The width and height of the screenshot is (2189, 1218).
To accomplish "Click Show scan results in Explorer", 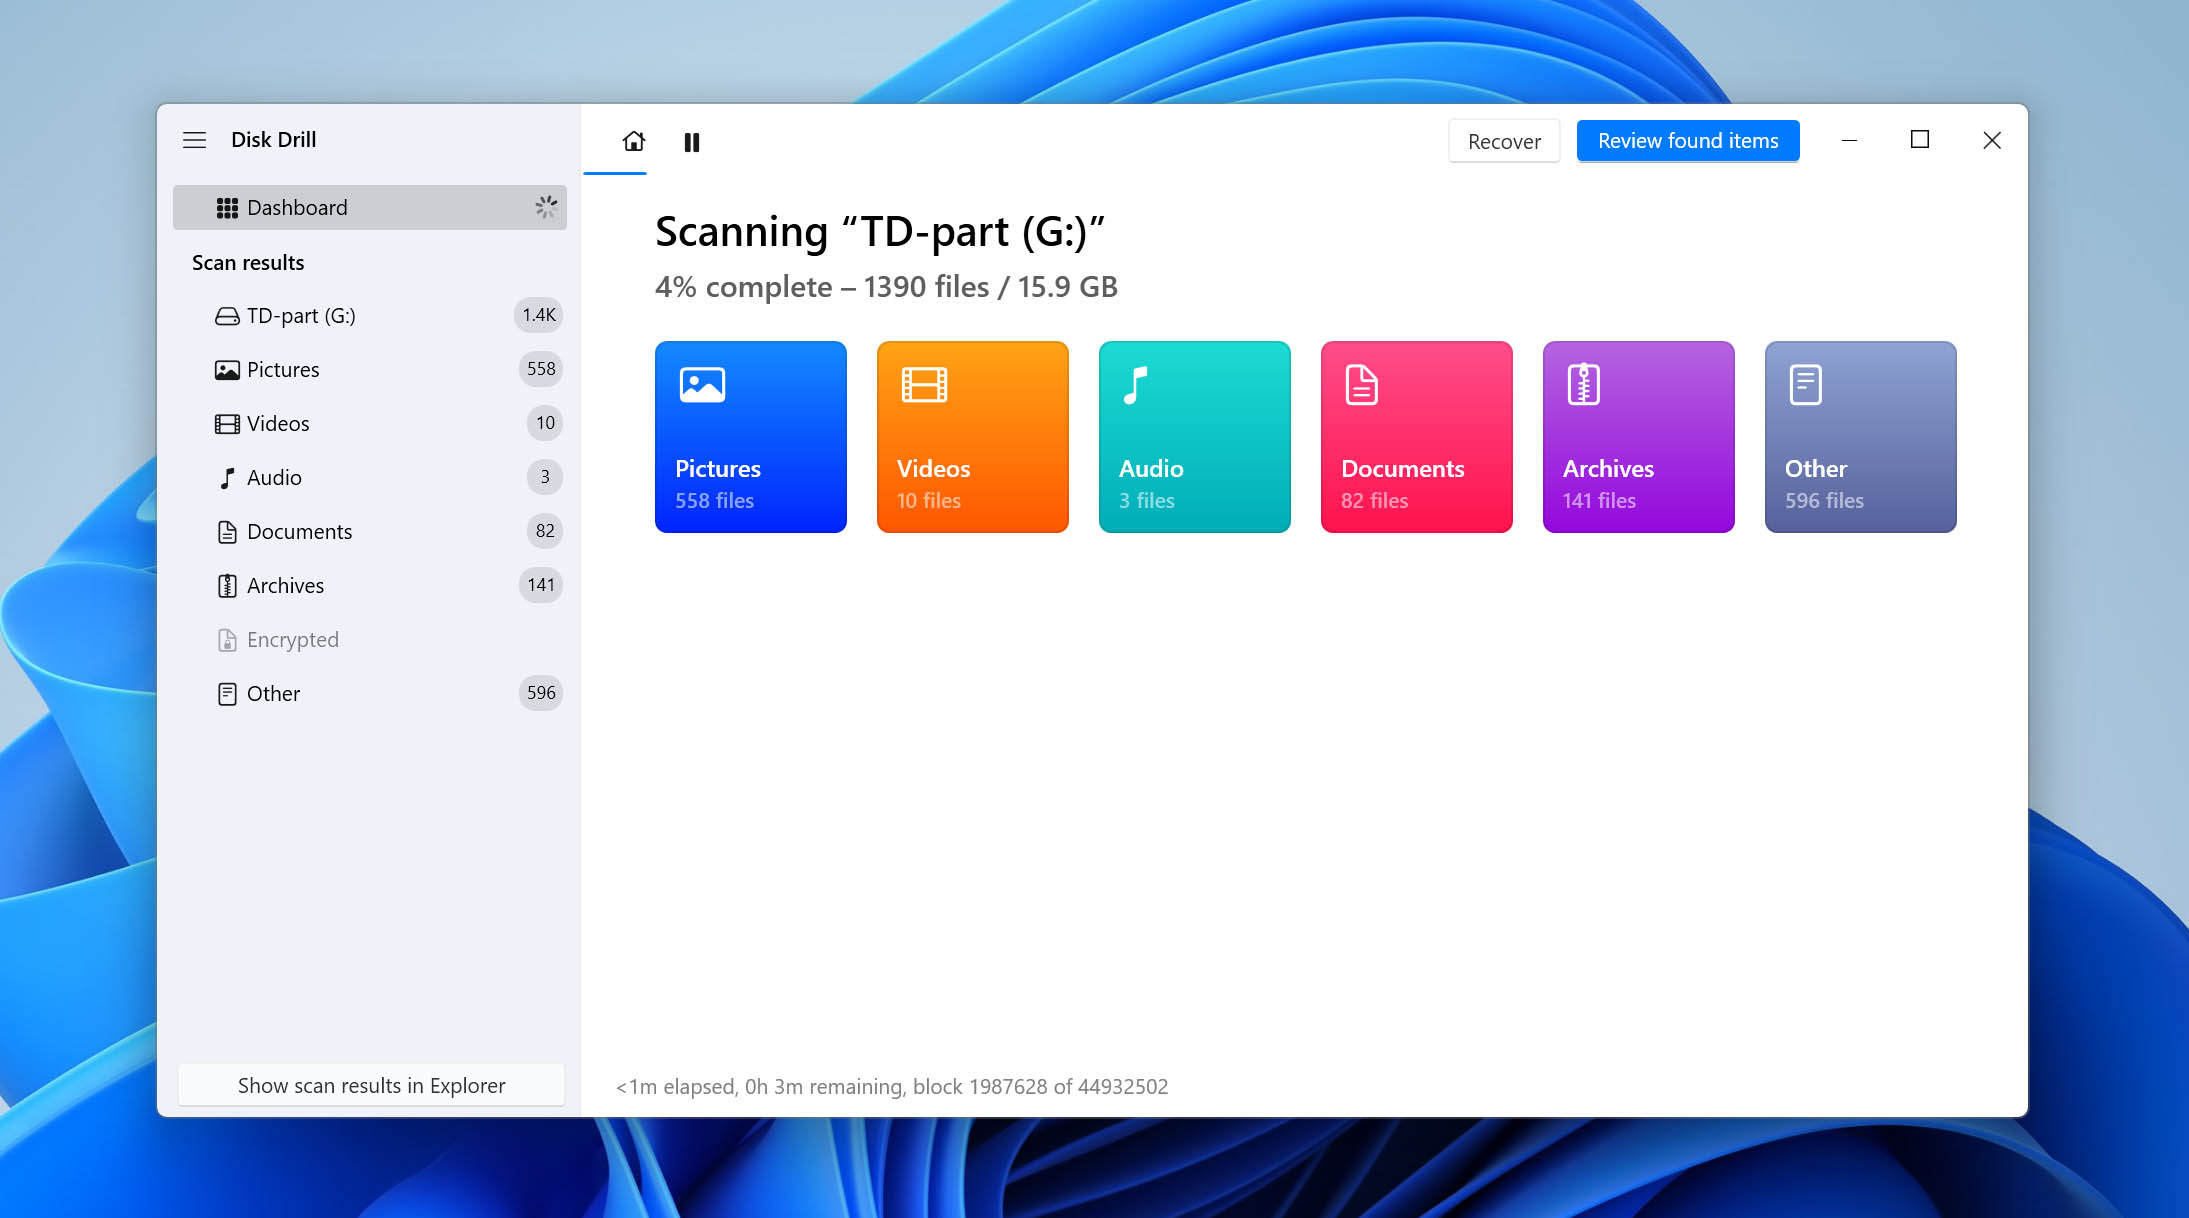I will coord(371,1085).
